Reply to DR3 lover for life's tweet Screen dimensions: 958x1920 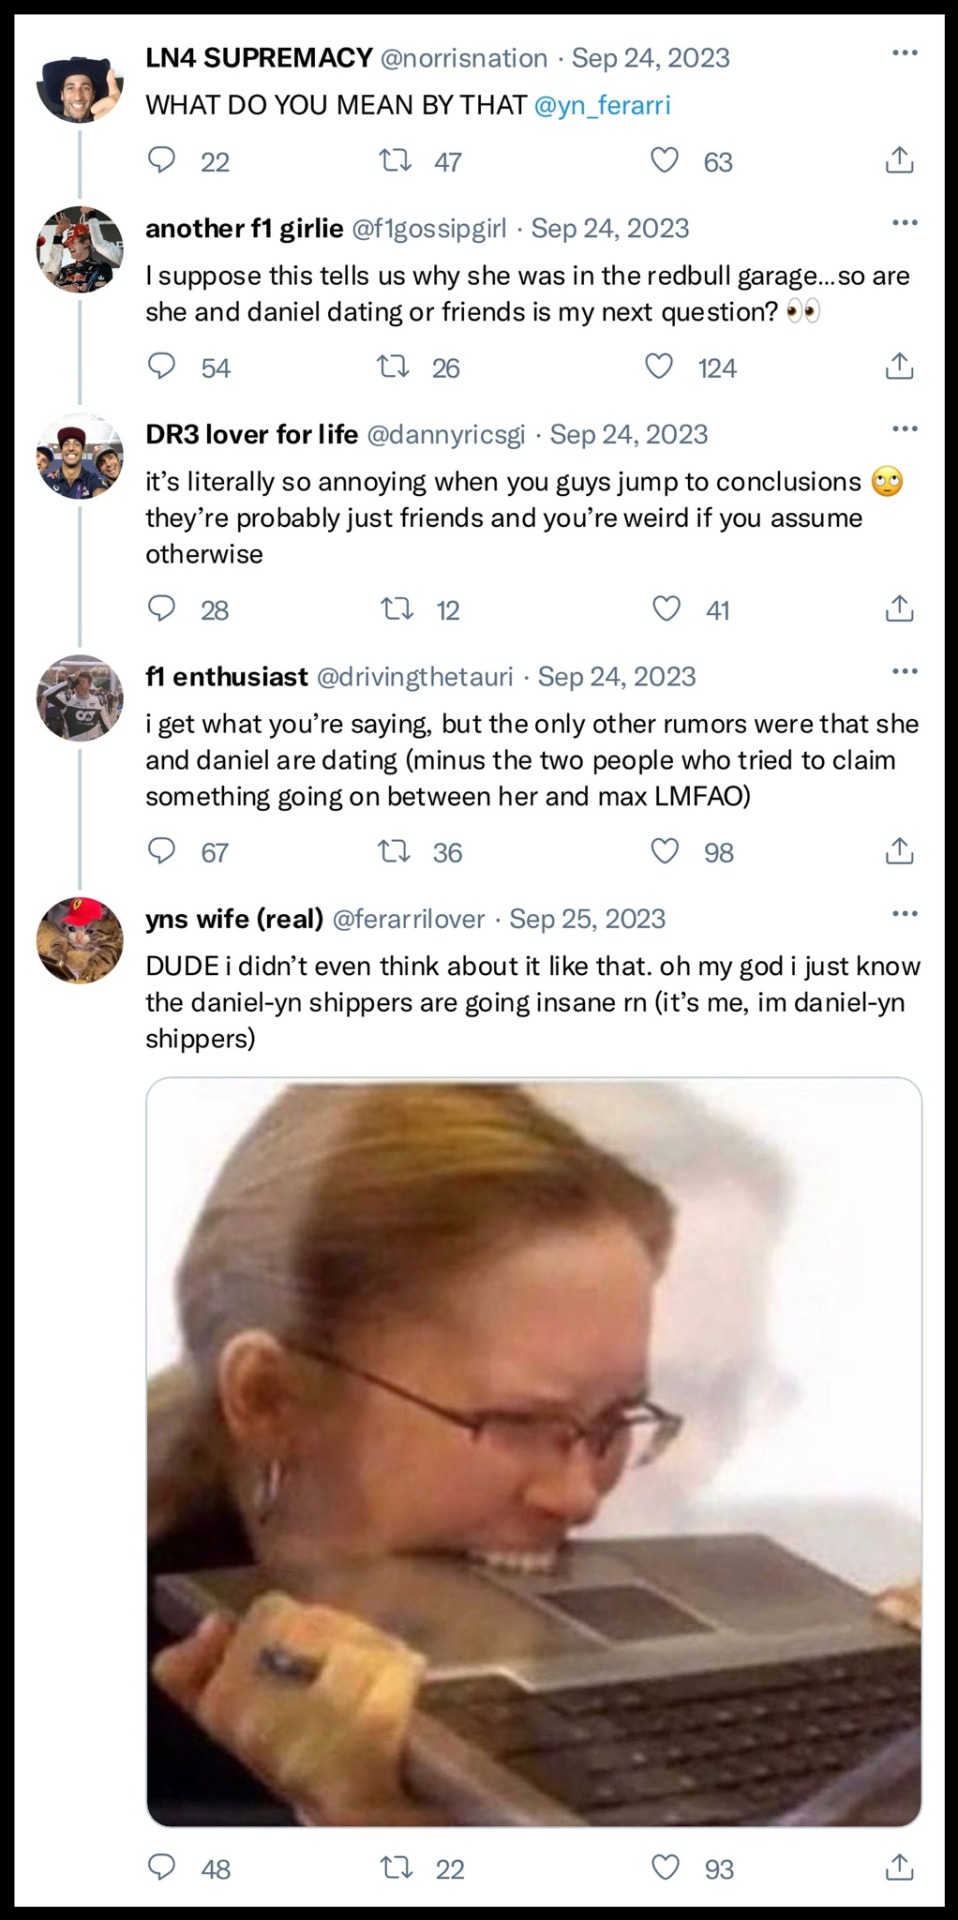pos(162,608)
